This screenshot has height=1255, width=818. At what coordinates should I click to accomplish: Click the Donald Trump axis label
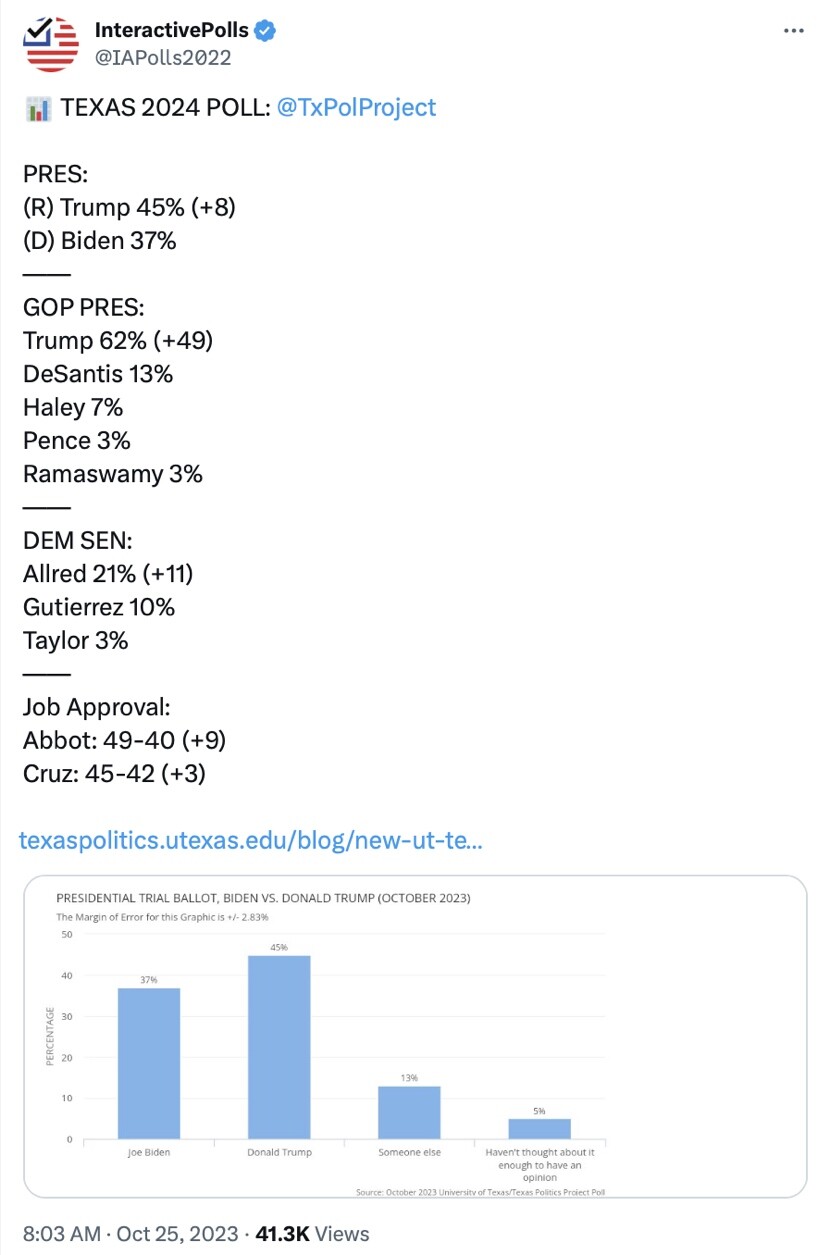[280, 1152]
